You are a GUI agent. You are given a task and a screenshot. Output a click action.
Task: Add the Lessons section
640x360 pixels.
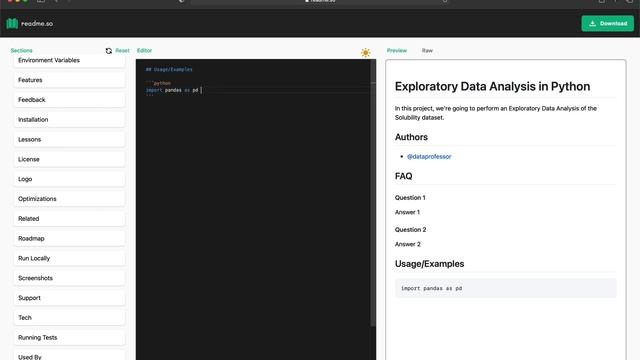69,139
